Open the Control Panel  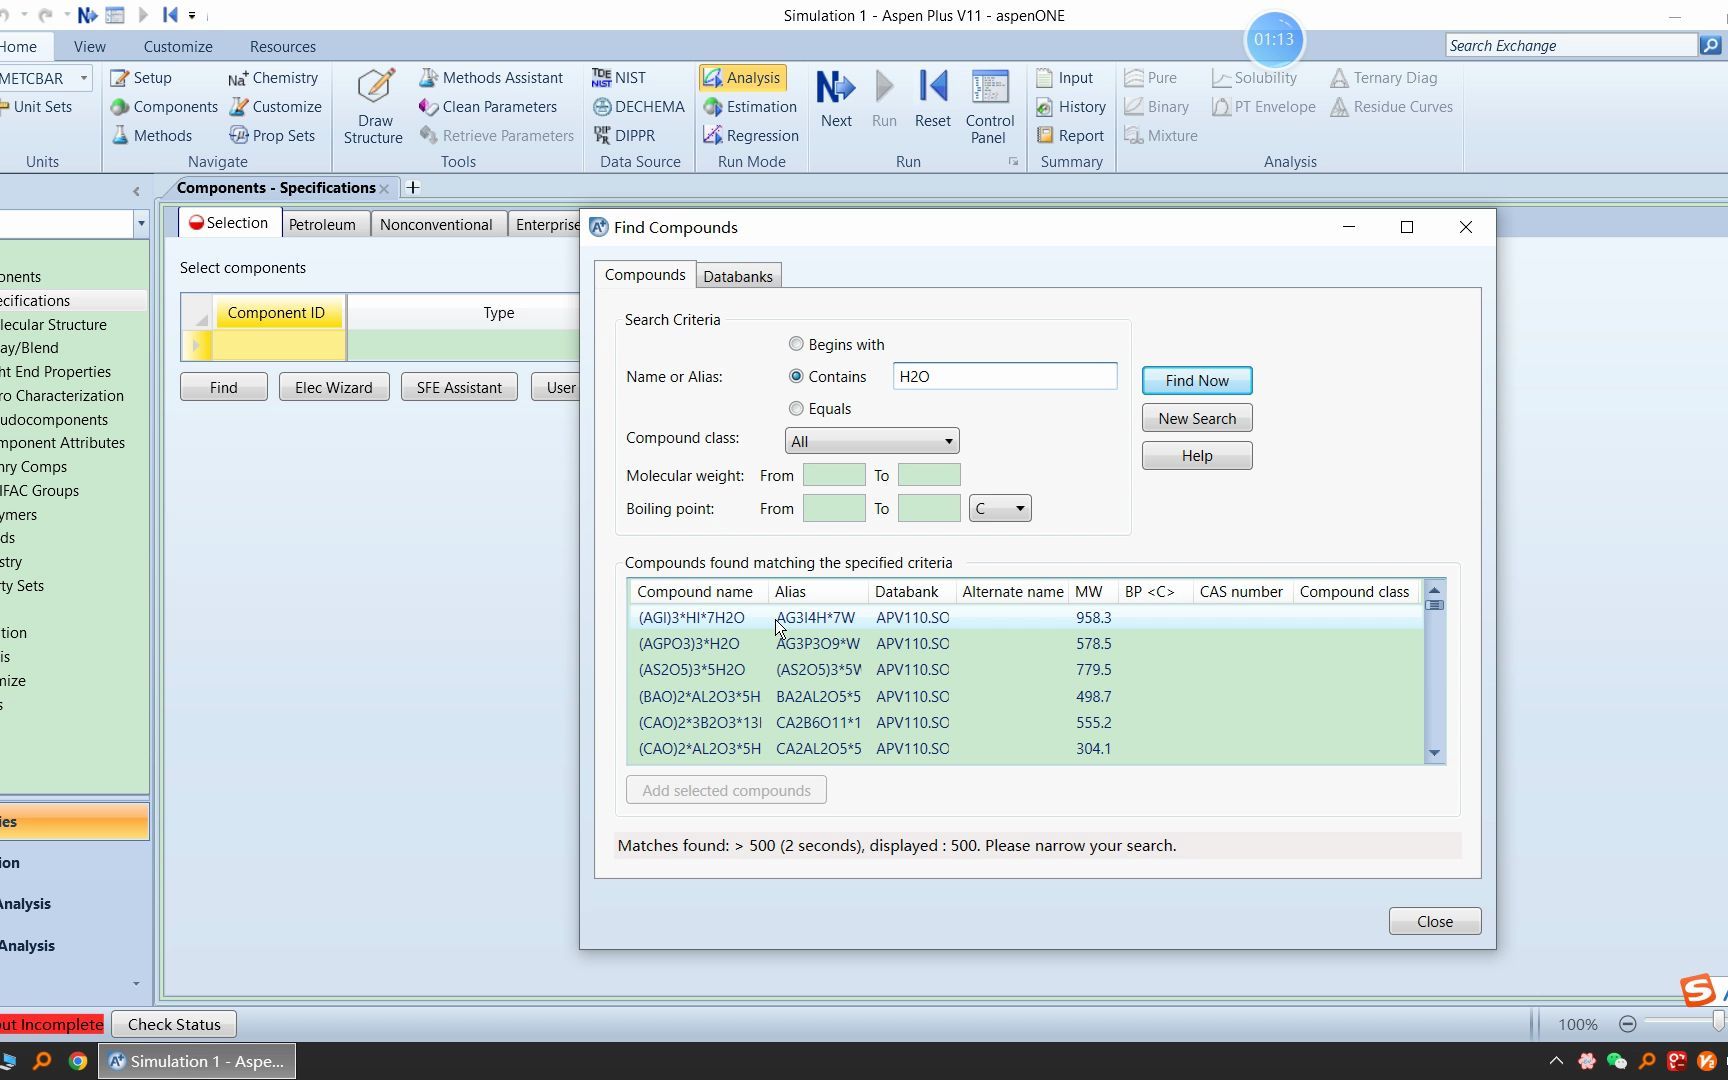point(989,106)
